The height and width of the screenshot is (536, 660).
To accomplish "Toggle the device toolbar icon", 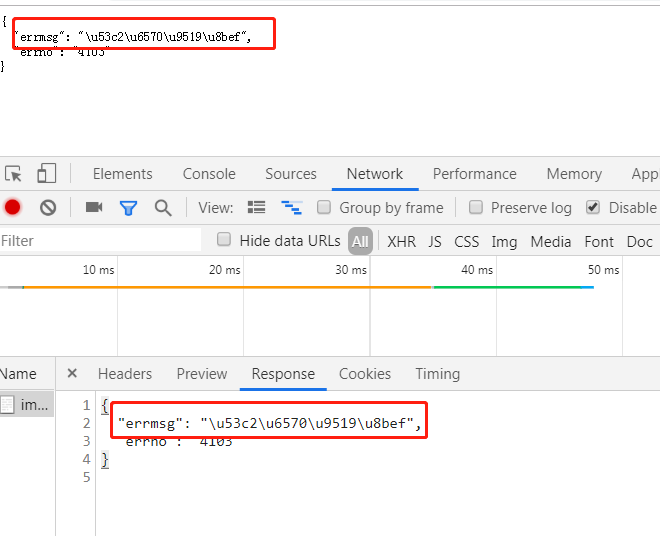I will [46, 173].
